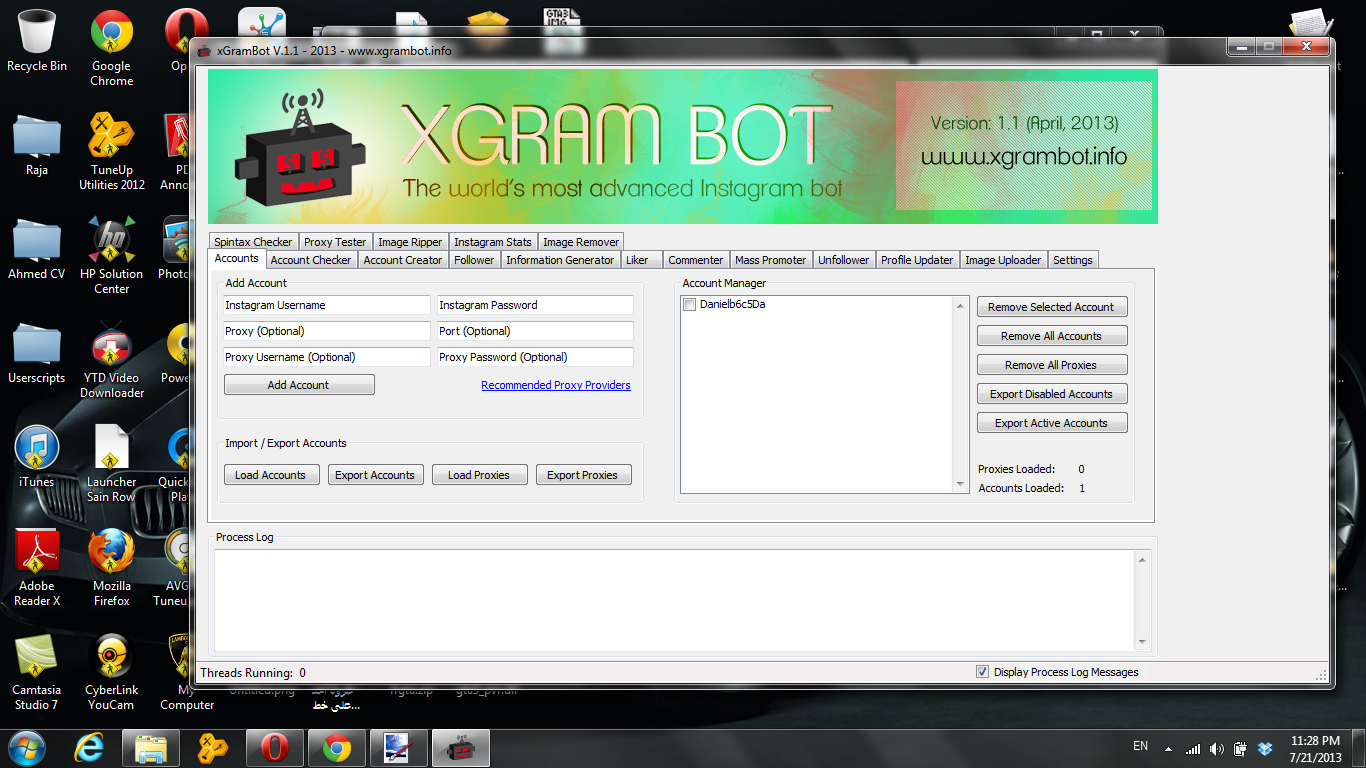Open iTunes desktop shortcut
The width and height of the screenshot is (1366, 768).
click(x=37, y=455)
